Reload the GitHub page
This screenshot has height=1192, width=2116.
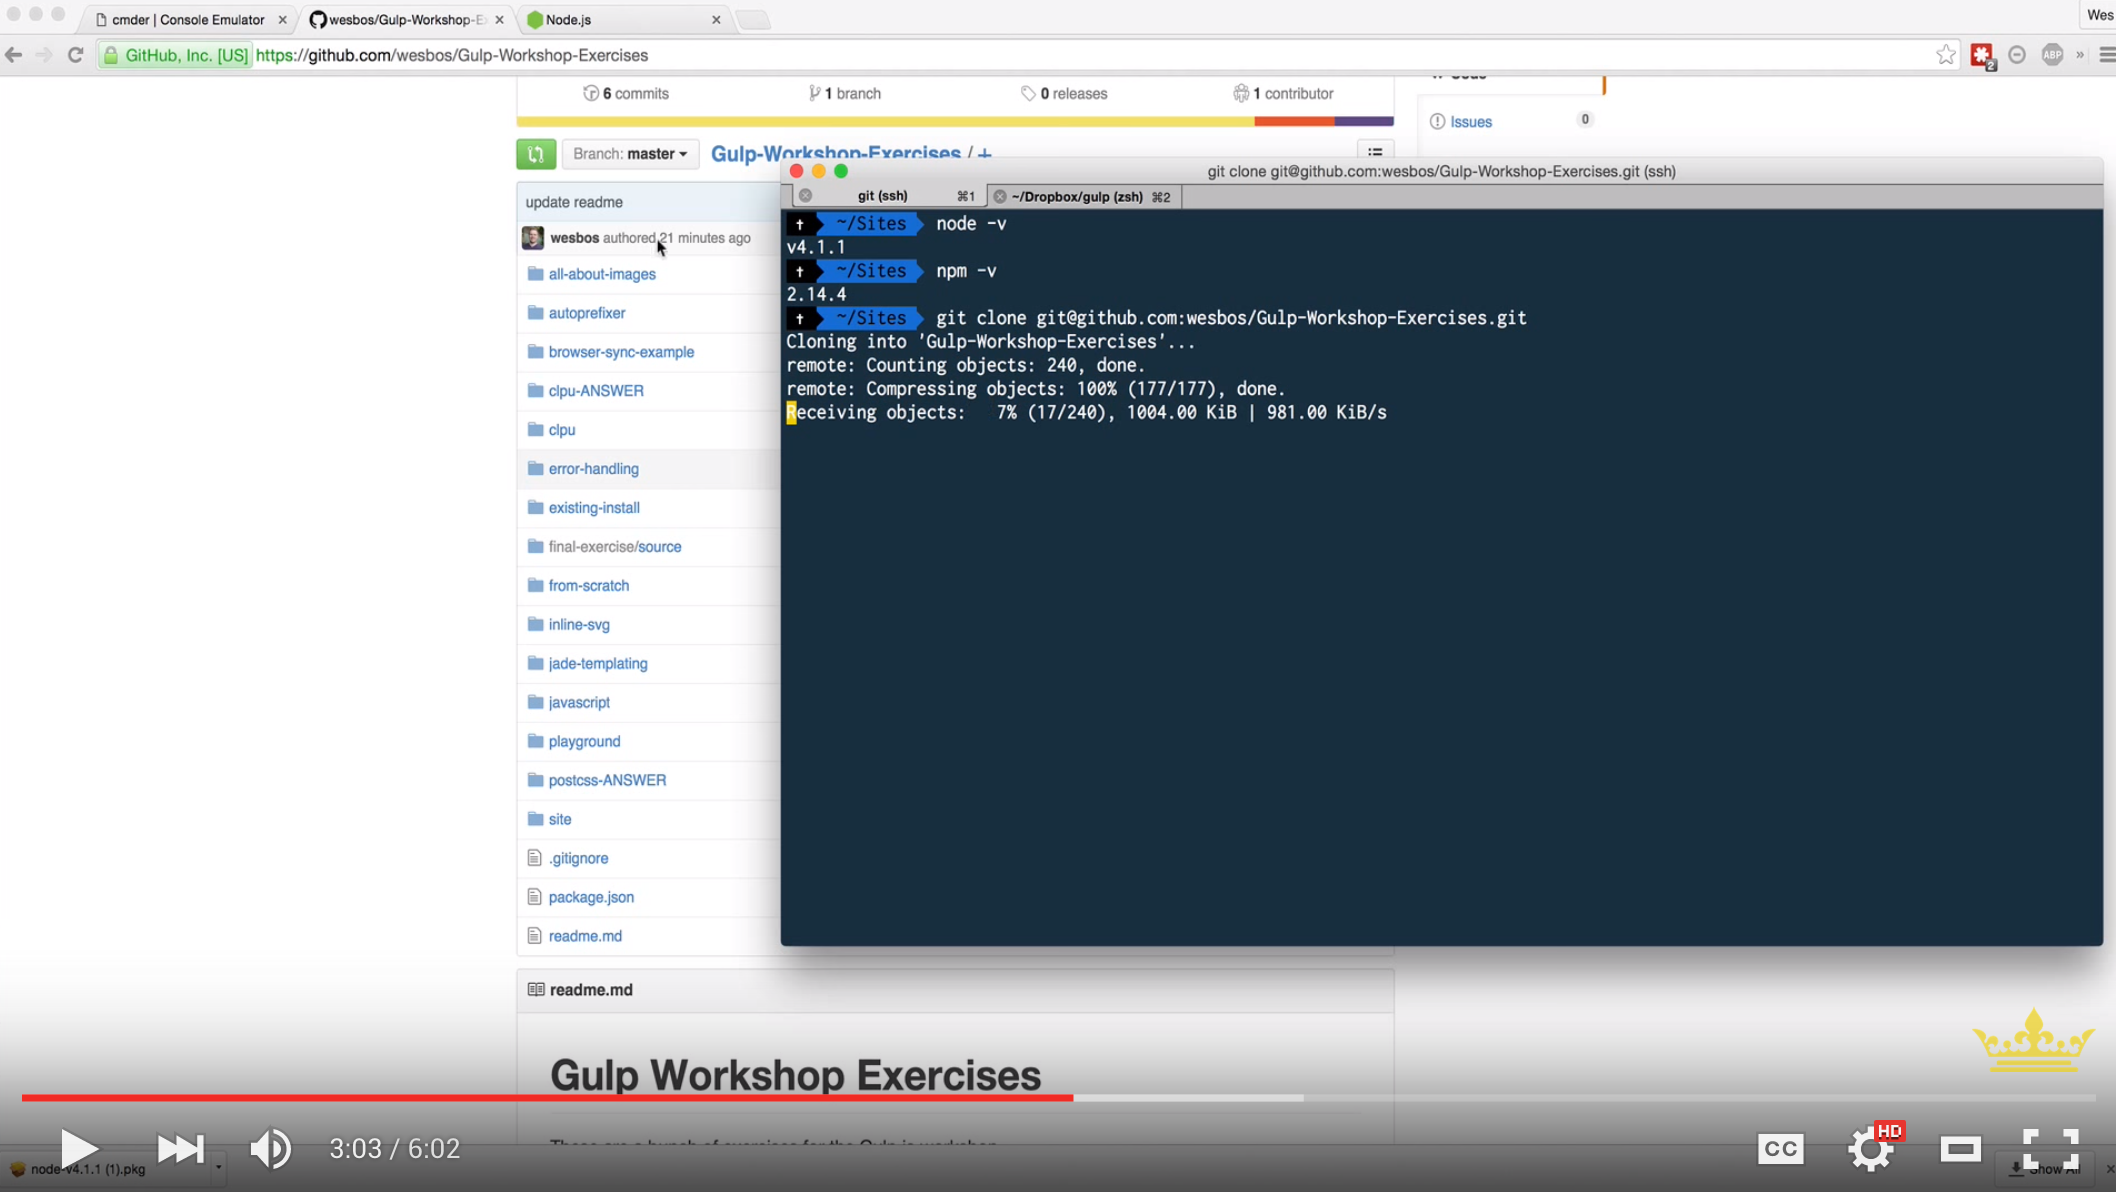click(75, 55)
